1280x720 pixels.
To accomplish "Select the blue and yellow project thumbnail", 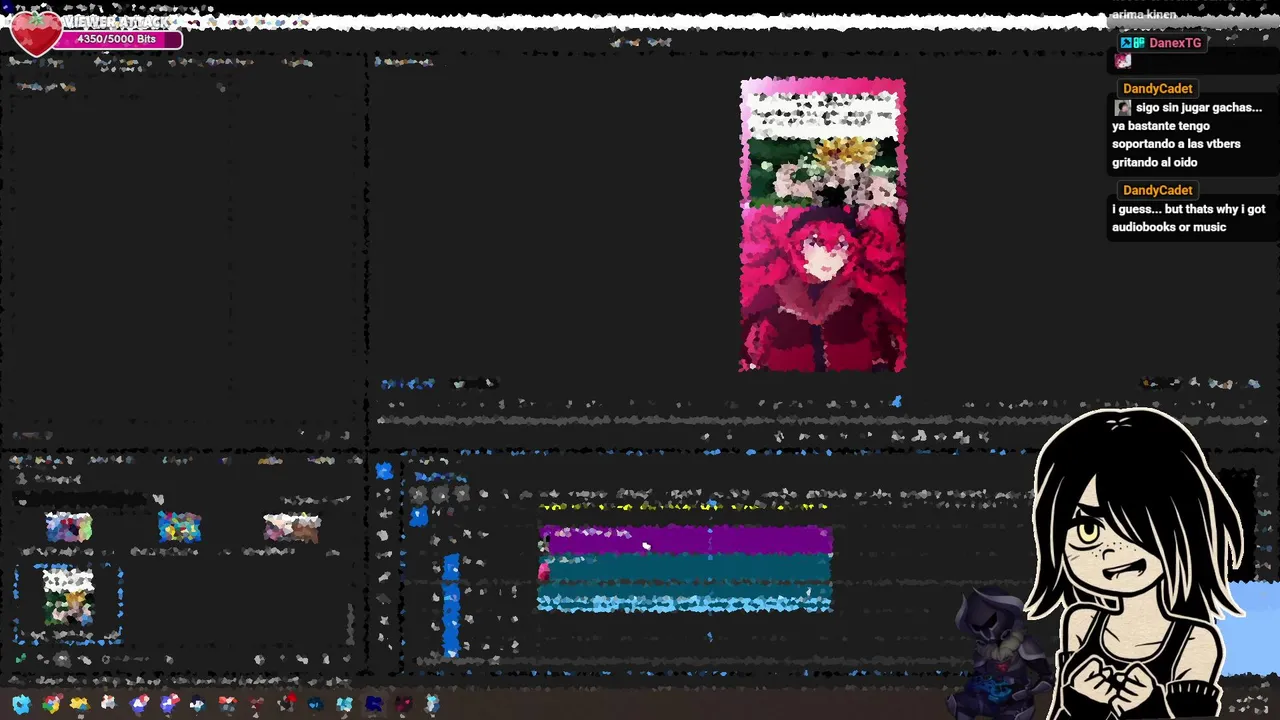I will [180, 527].
